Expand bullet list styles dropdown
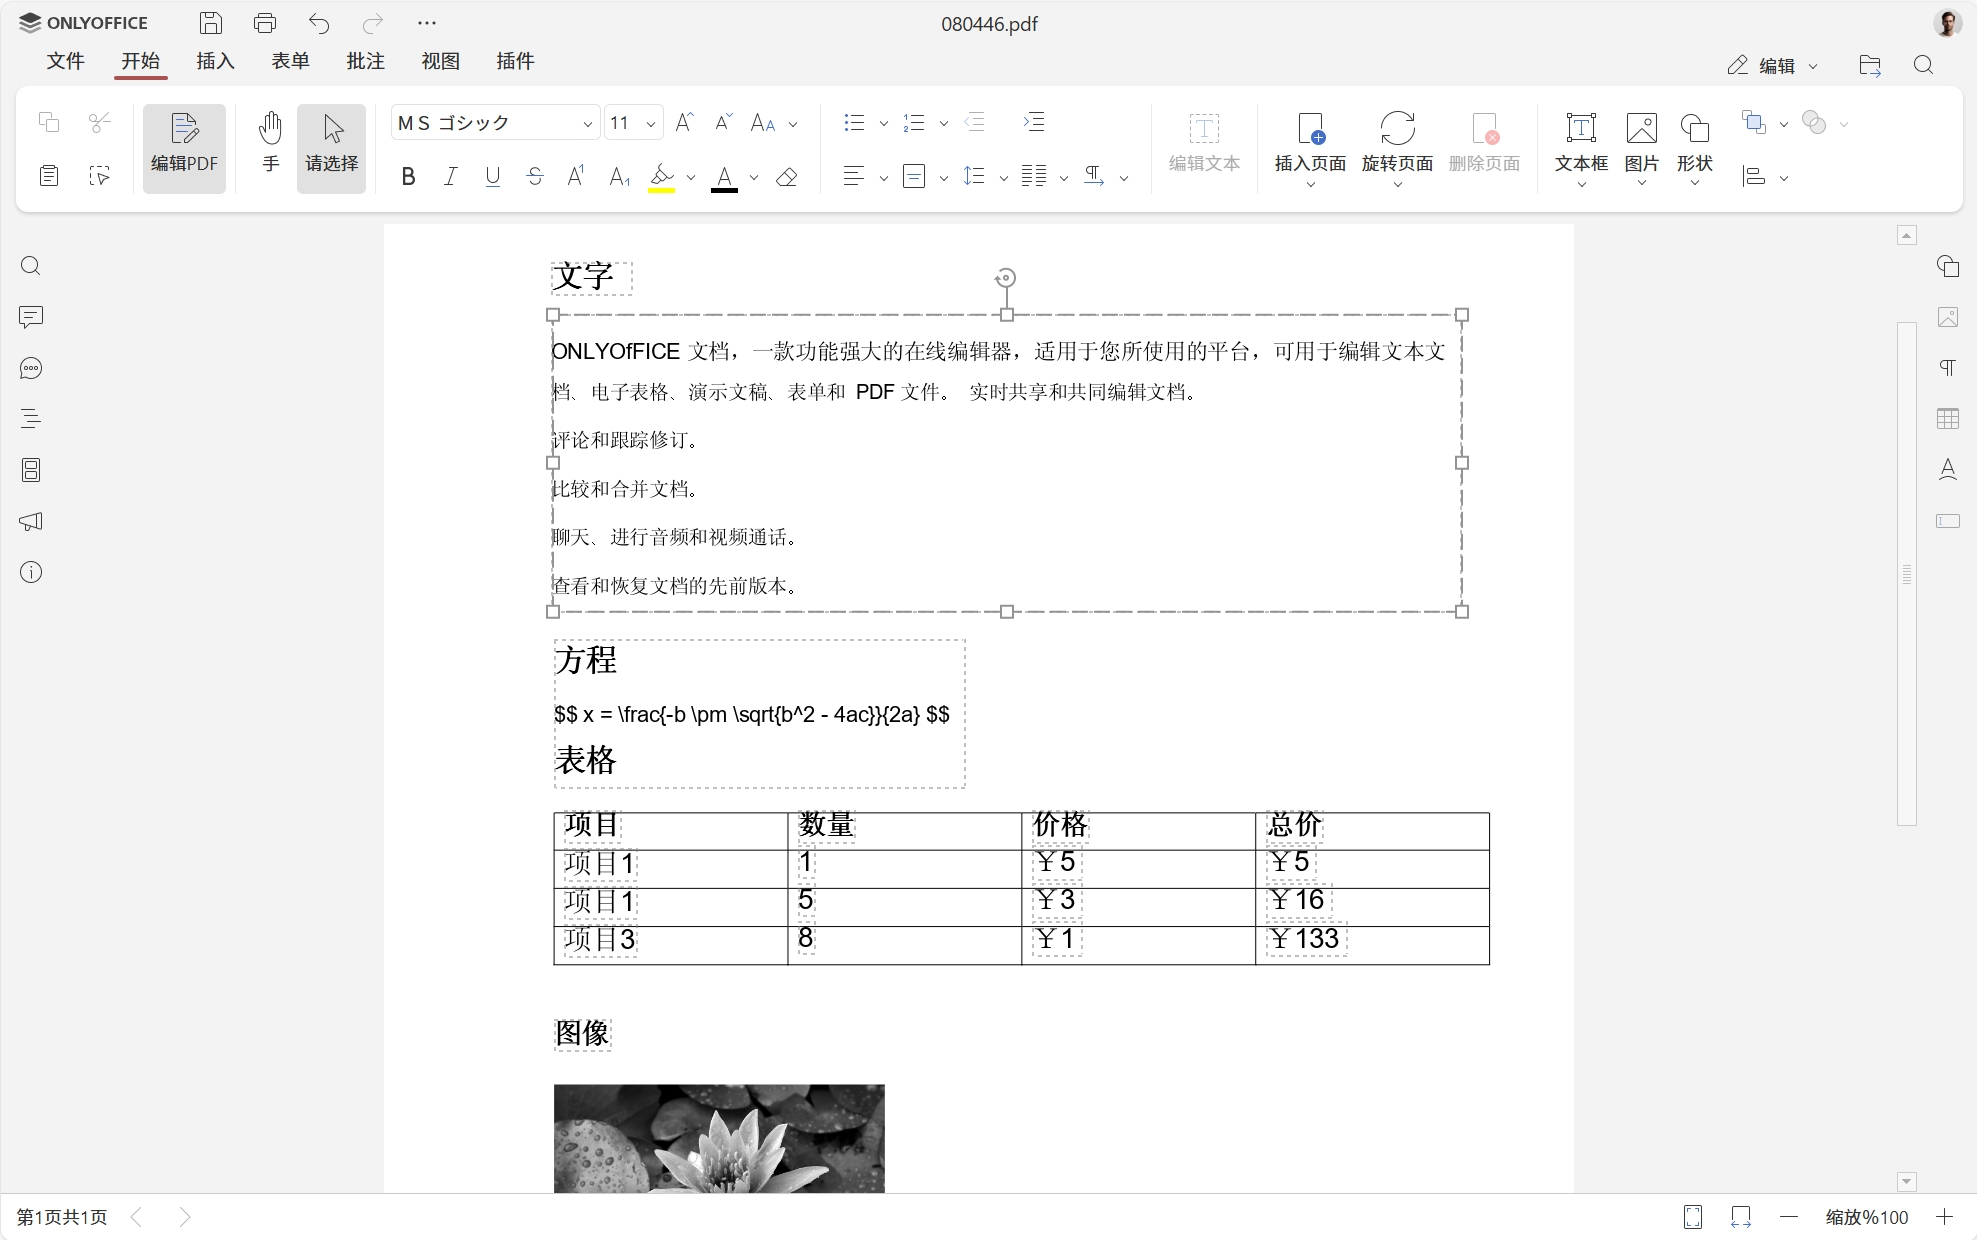1977x1240 pixels. tap(883, 124)
